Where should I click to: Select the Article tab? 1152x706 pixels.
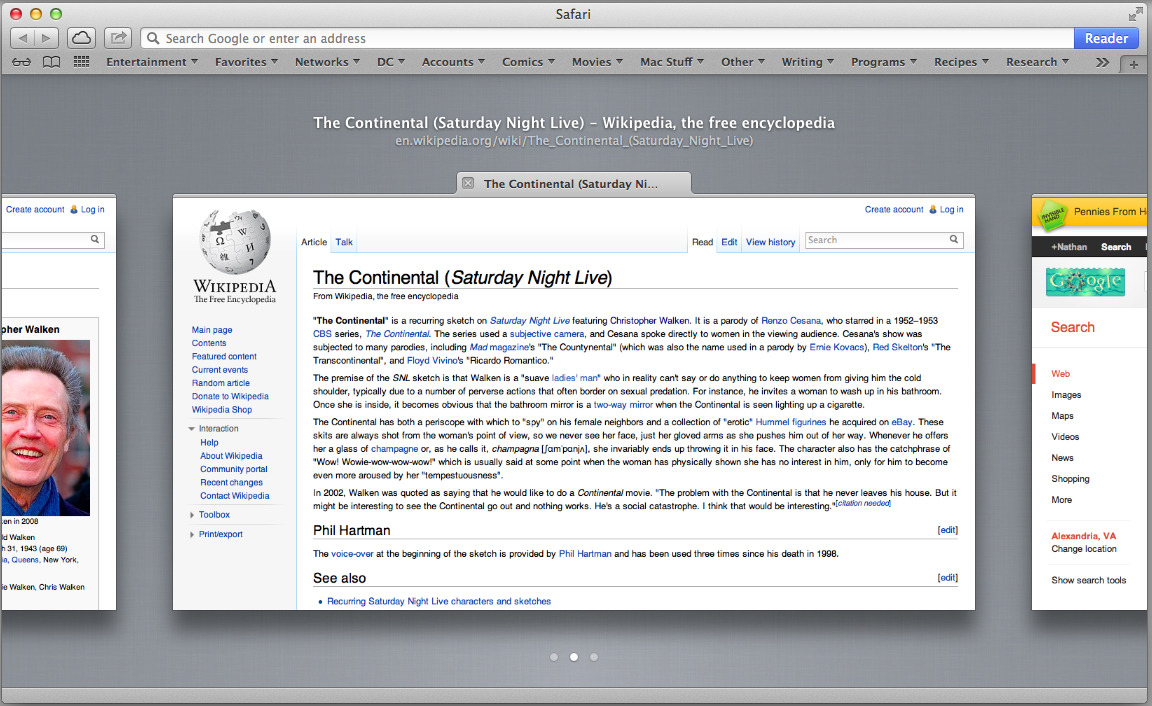click(x=314, y=242)
